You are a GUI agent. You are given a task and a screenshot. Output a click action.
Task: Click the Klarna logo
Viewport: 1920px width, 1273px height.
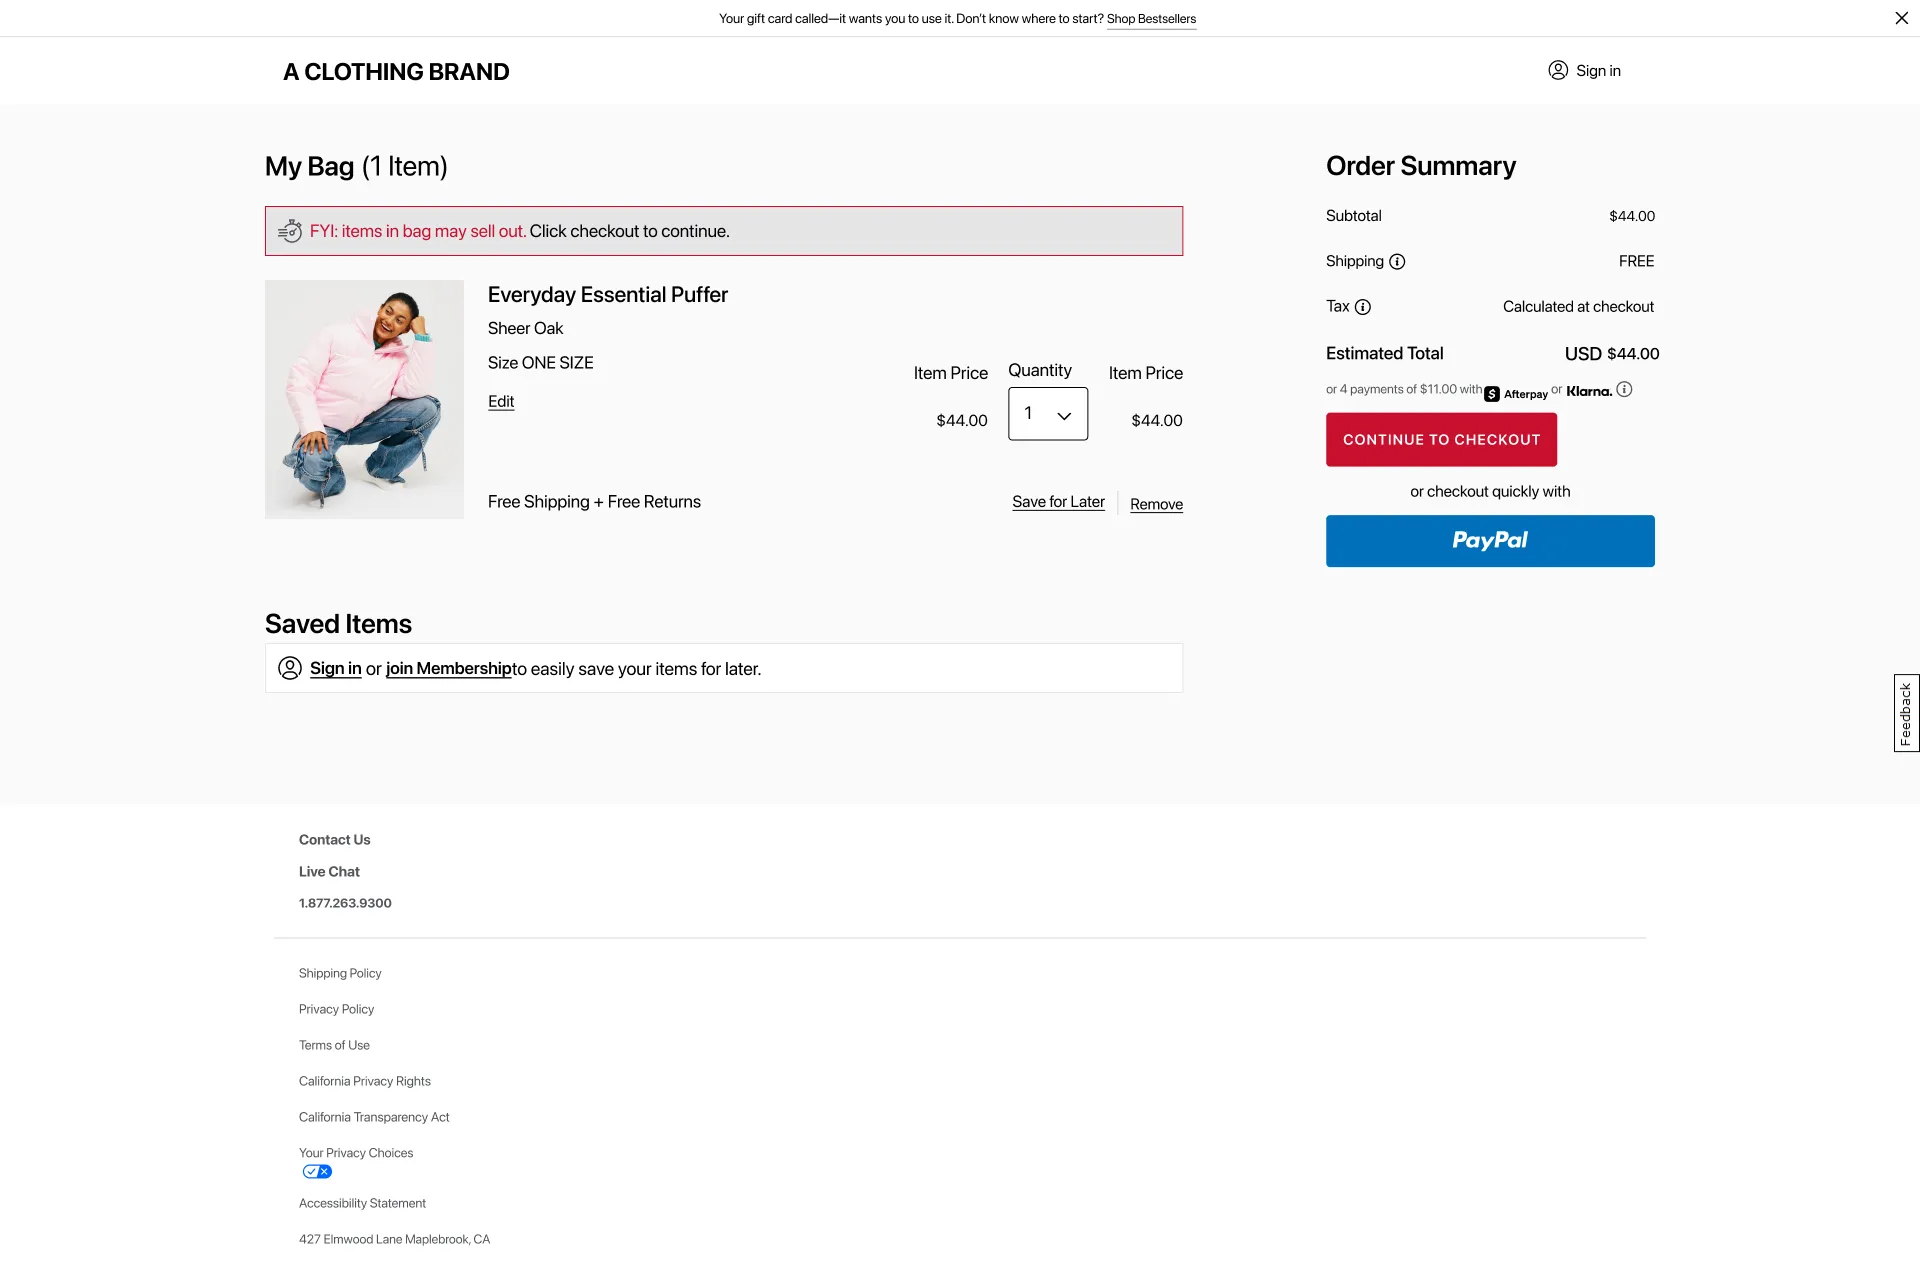[x=1588, y=391]
